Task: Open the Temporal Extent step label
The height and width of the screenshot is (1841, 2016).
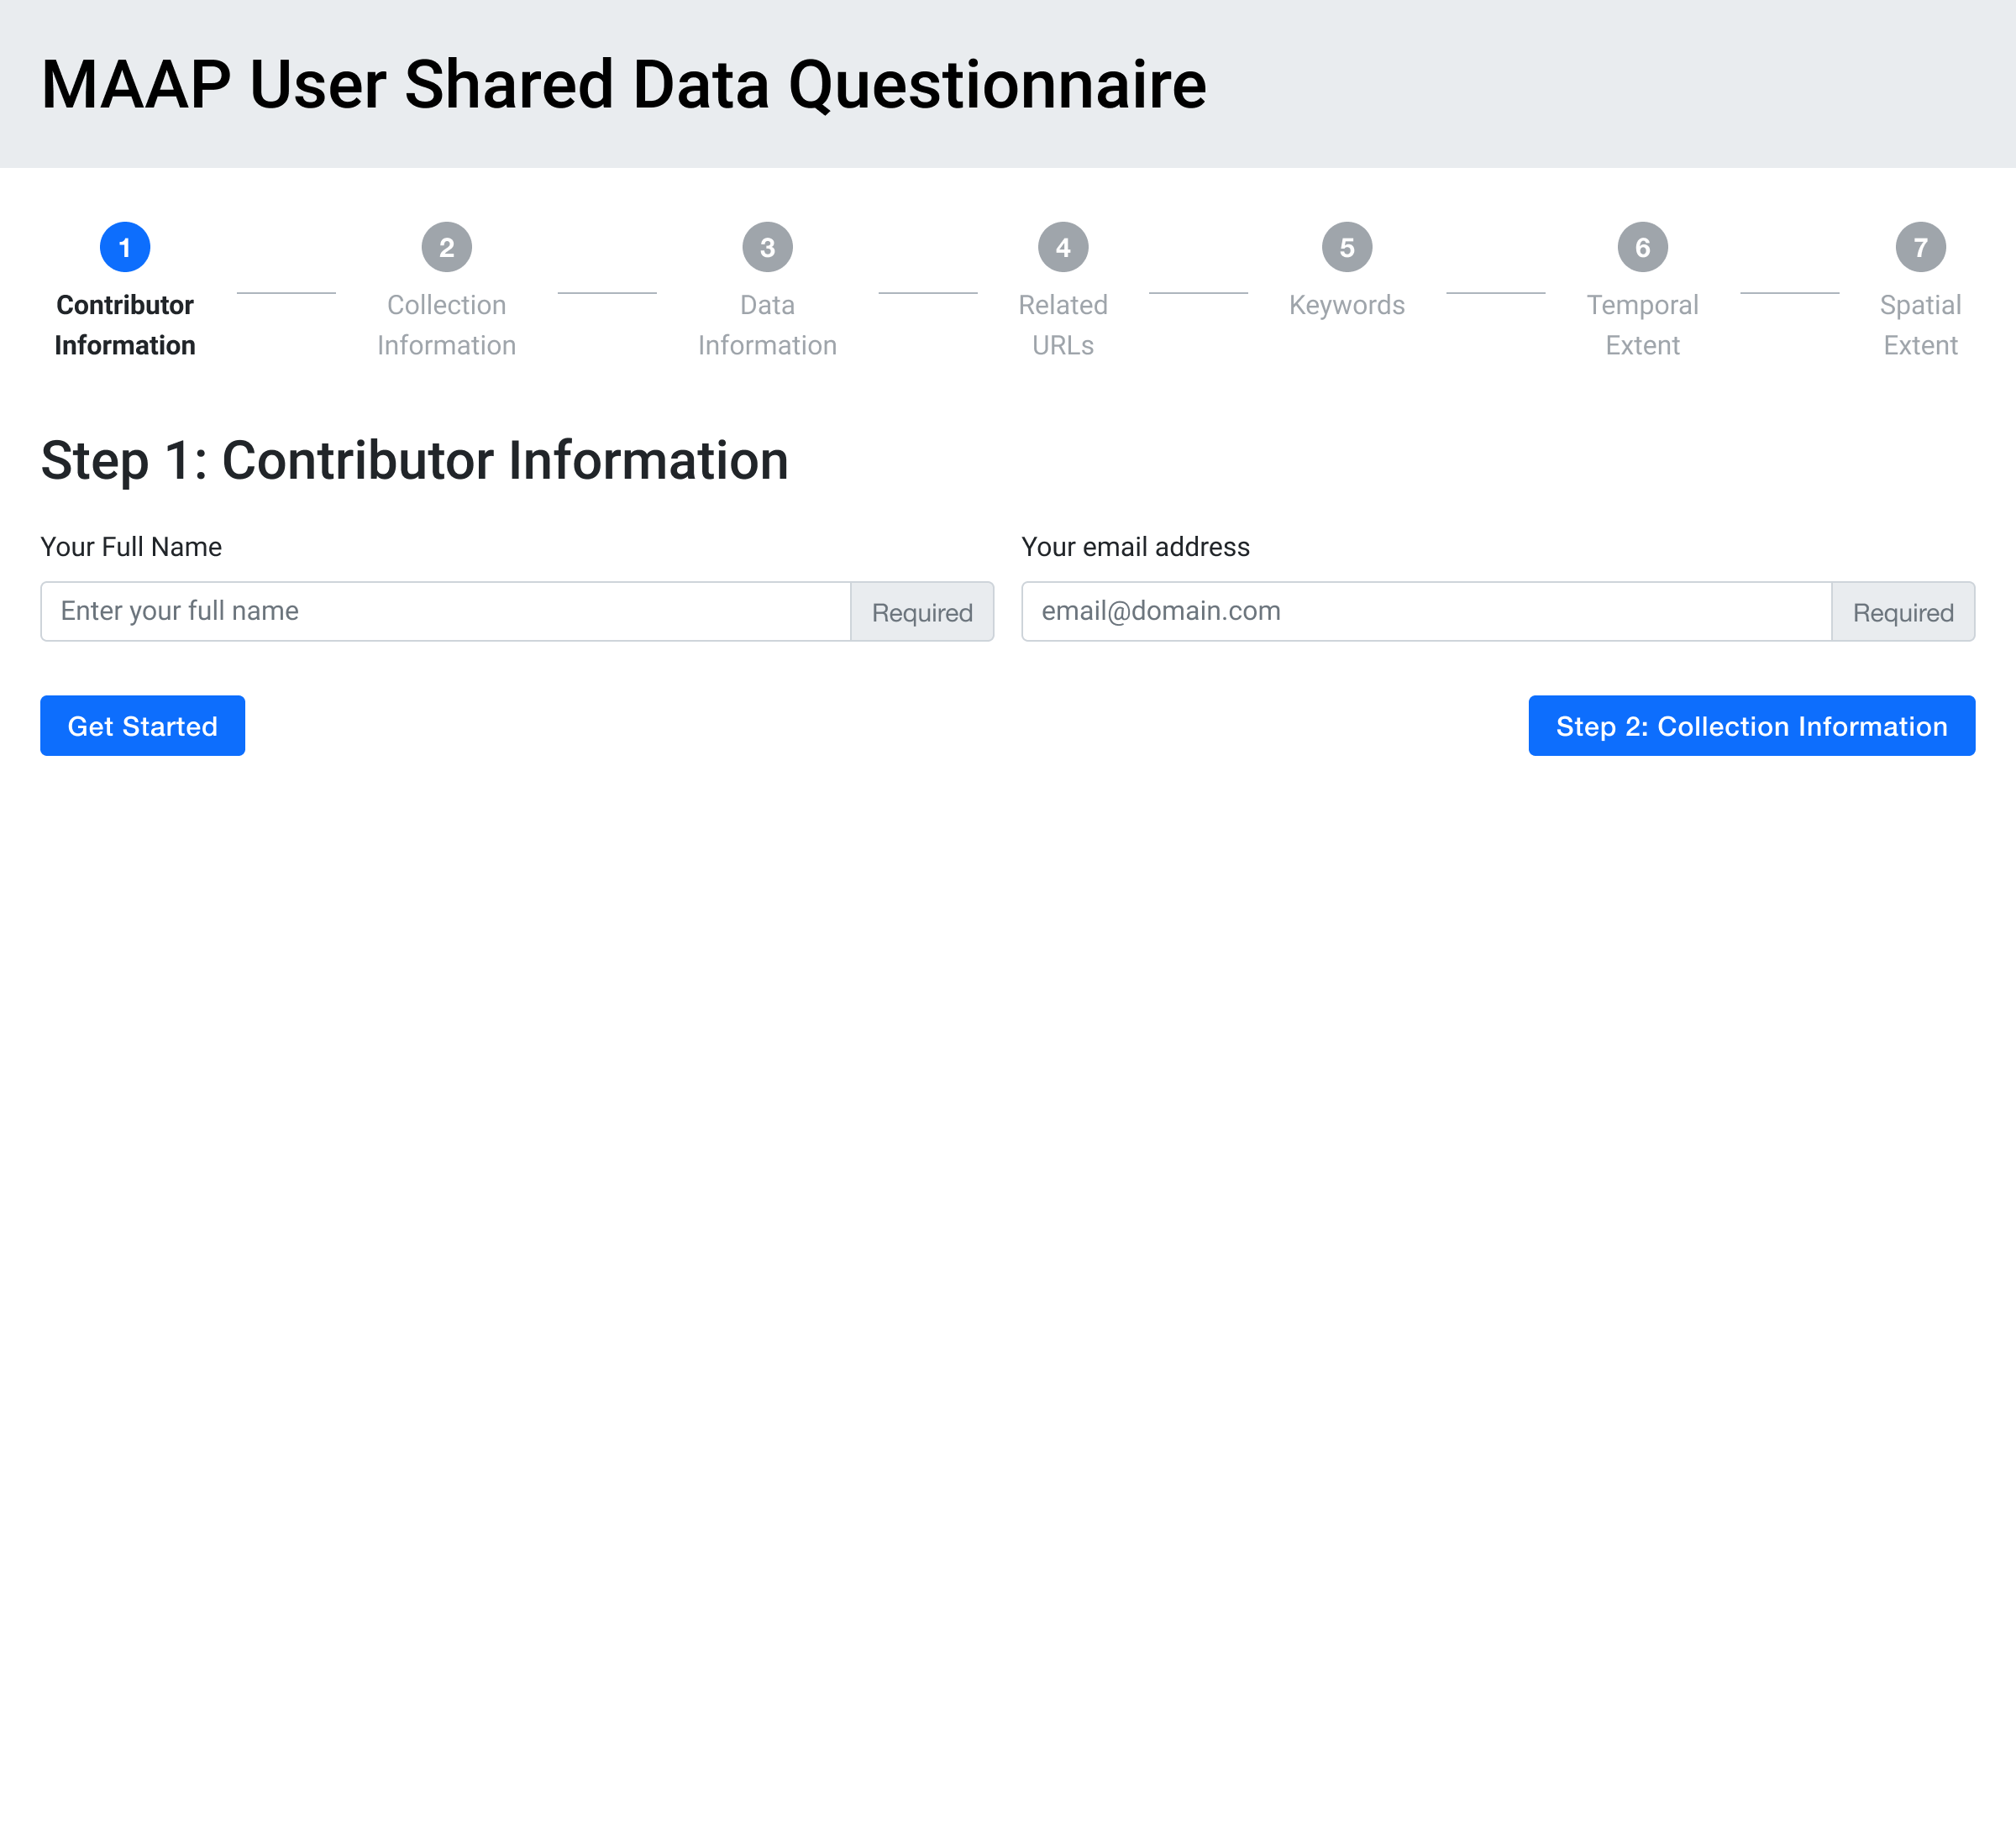Action: pyautogui.click(x=1643, y=325)
